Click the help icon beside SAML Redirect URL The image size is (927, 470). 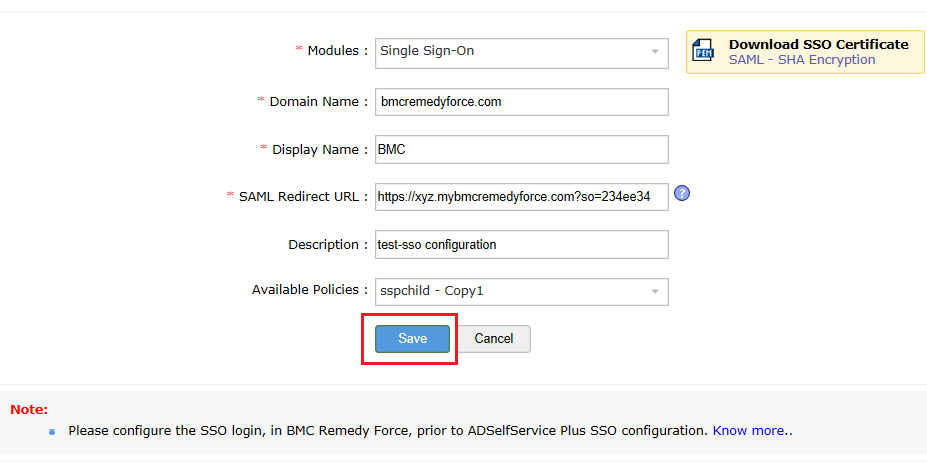pyautogui.click(x=682, y=193)
